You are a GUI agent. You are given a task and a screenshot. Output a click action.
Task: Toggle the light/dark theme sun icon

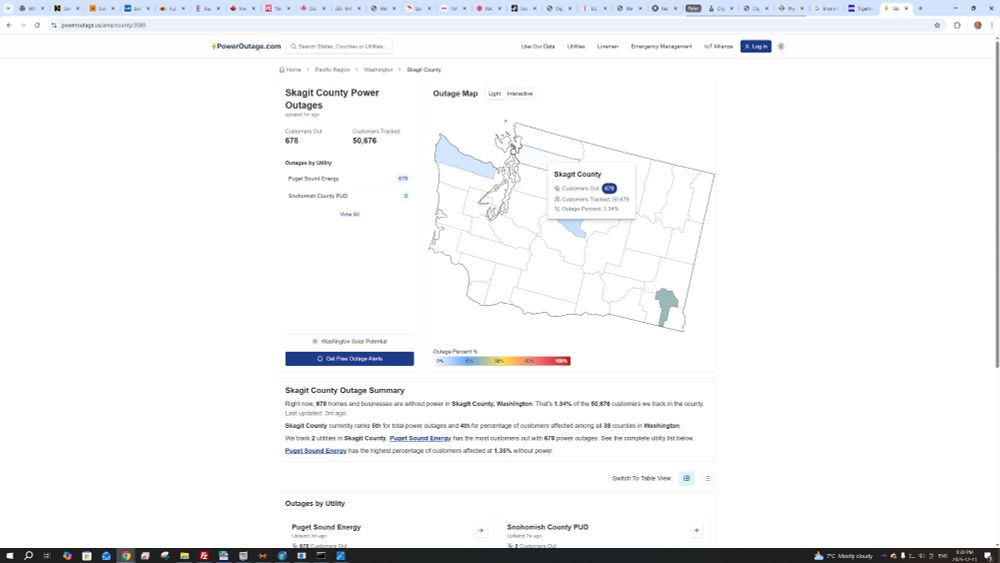point(781,47)
